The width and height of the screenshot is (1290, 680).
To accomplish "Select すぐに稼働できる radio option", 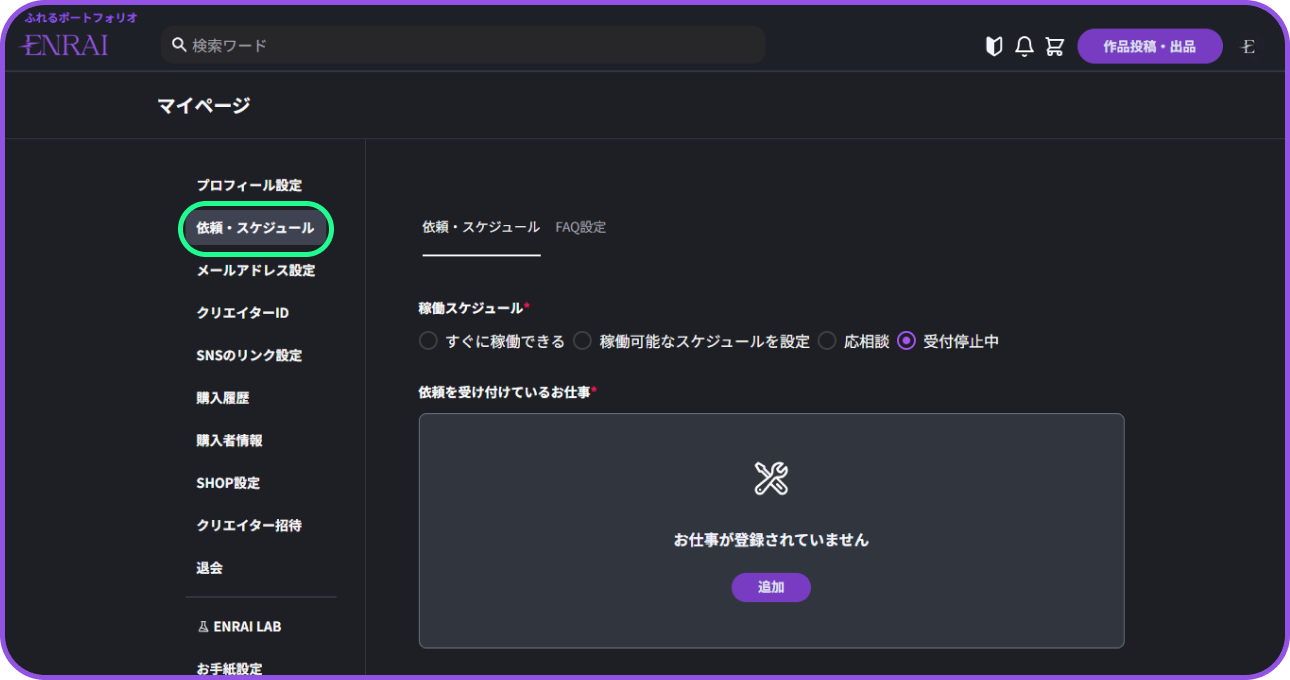I will point(428,341).
